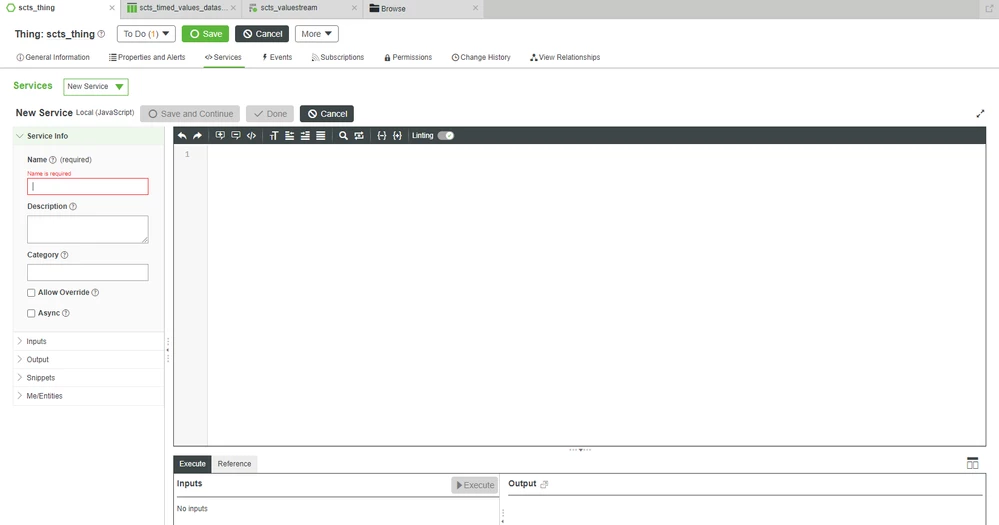Expand the Output section in left panel

[89, 359]
